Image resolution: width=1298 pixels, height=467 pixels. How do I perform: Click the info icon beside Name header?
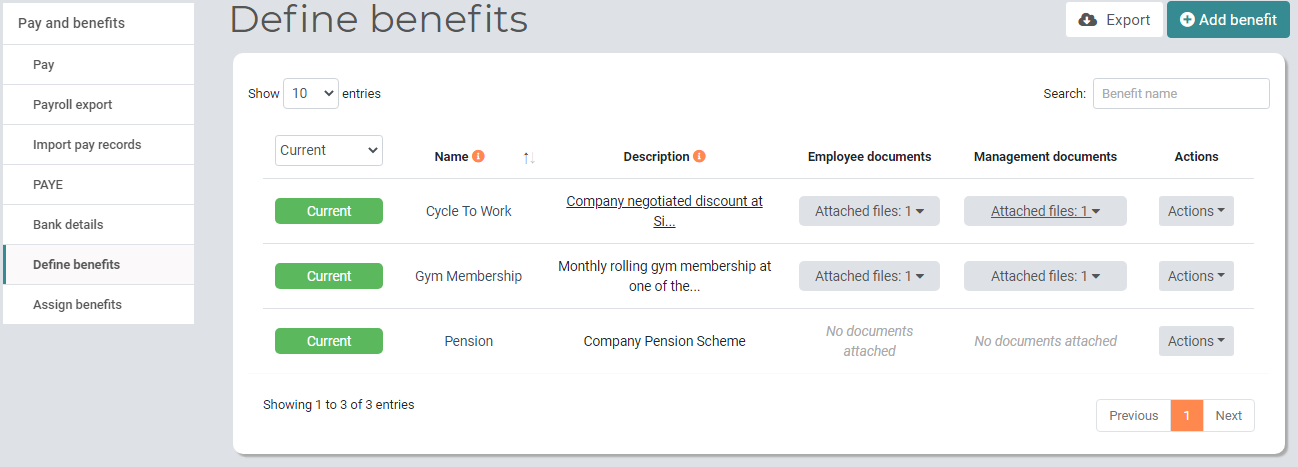pos(478,157)
